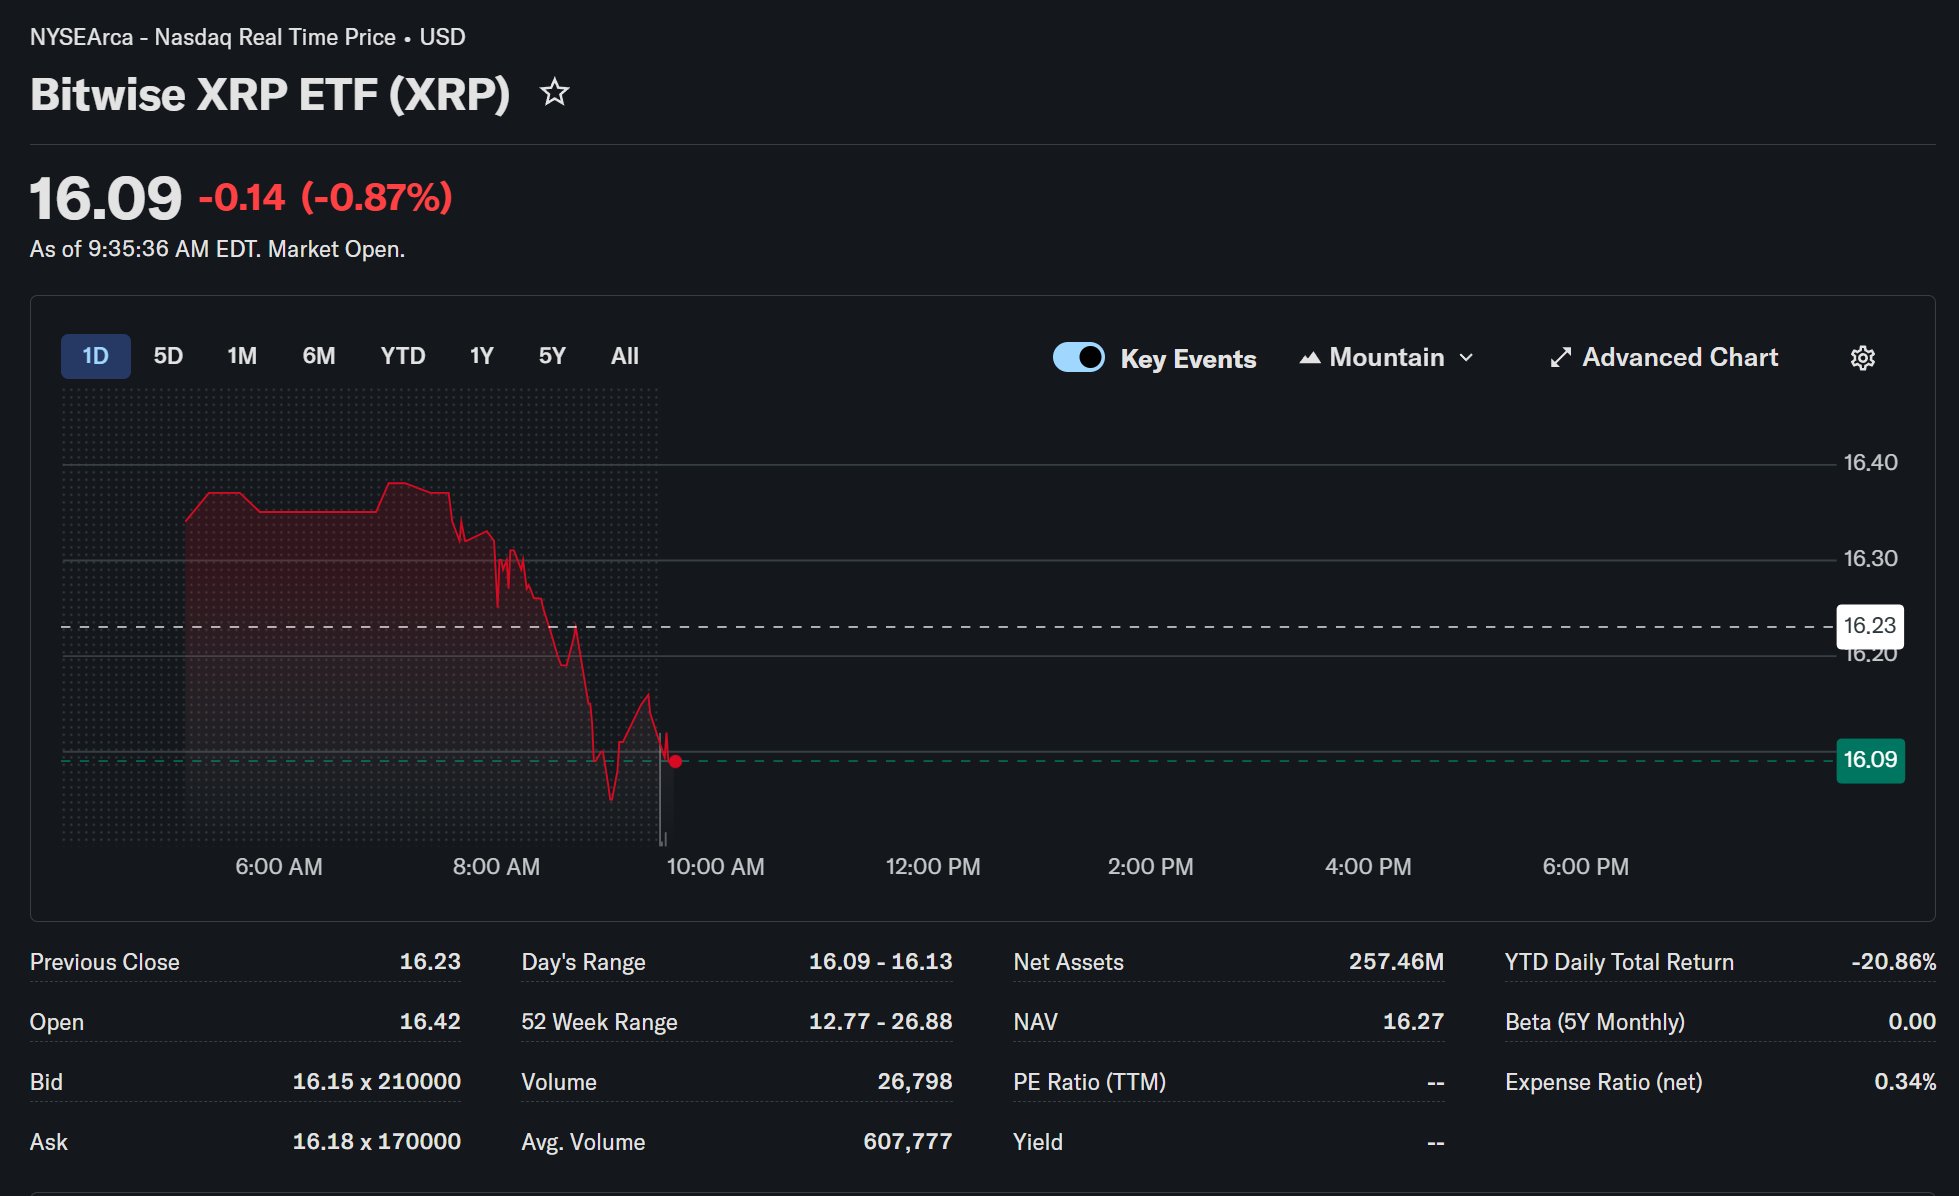This screenshot has width=1959, height=1196.
Task: Show the 5Y chart range
Action: [x=552, y=356]
